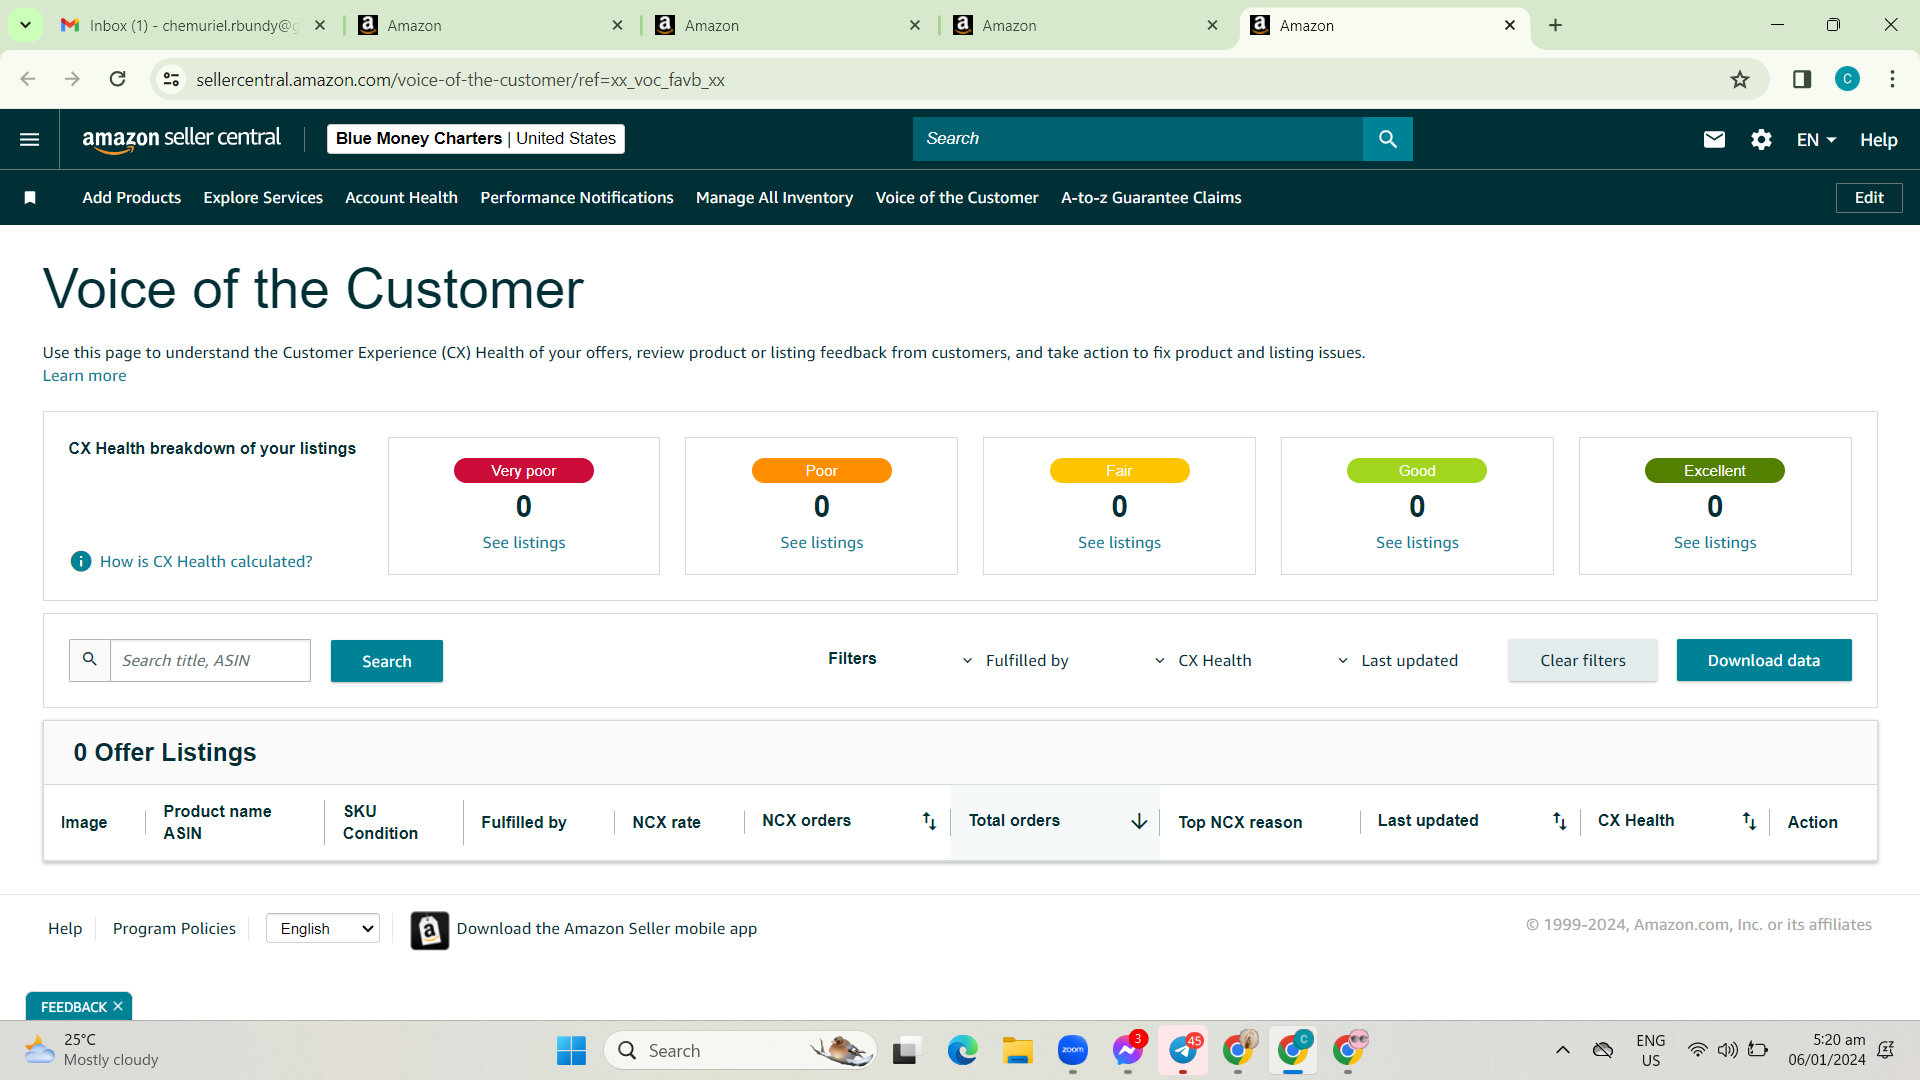Open Telegram from taskbar
1920x1080 pixels.
[x=1183, y=1050]
